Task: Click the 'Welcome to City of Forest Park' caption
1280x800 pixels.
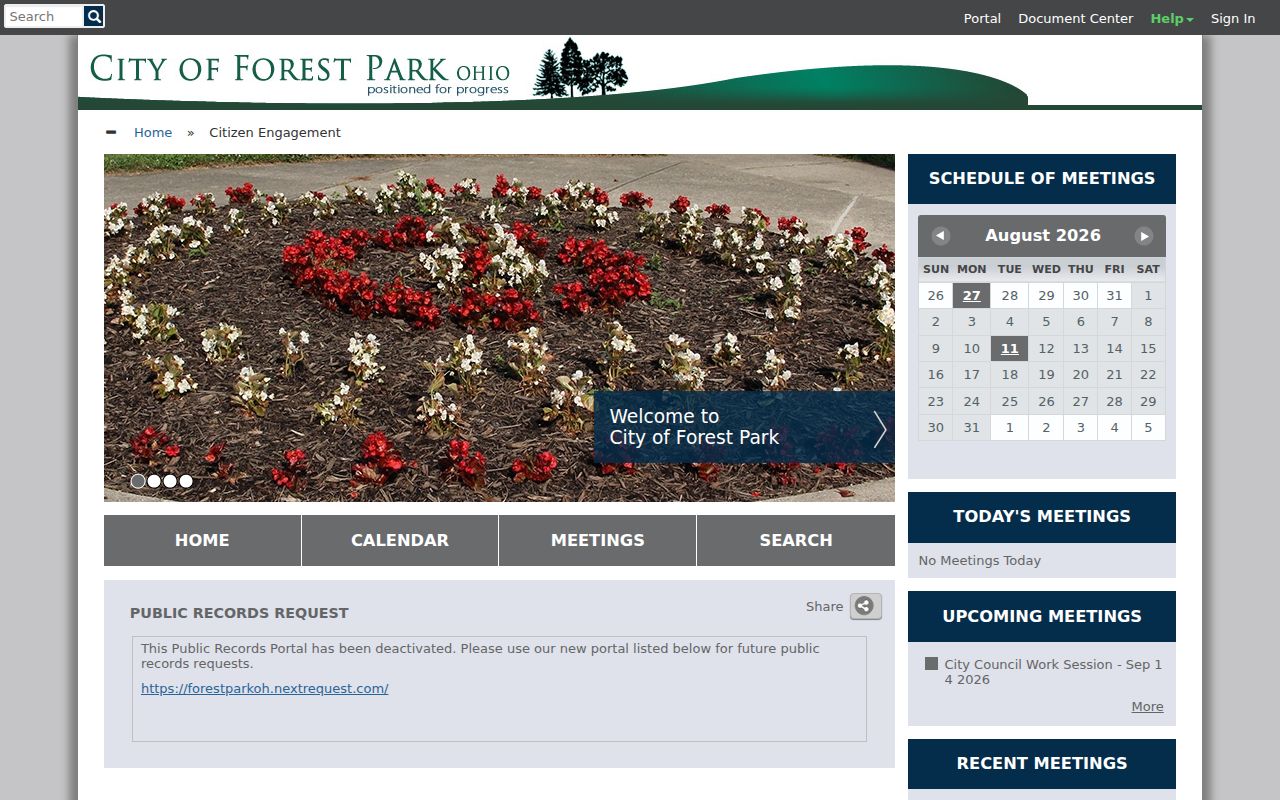Action: [694, 427]
